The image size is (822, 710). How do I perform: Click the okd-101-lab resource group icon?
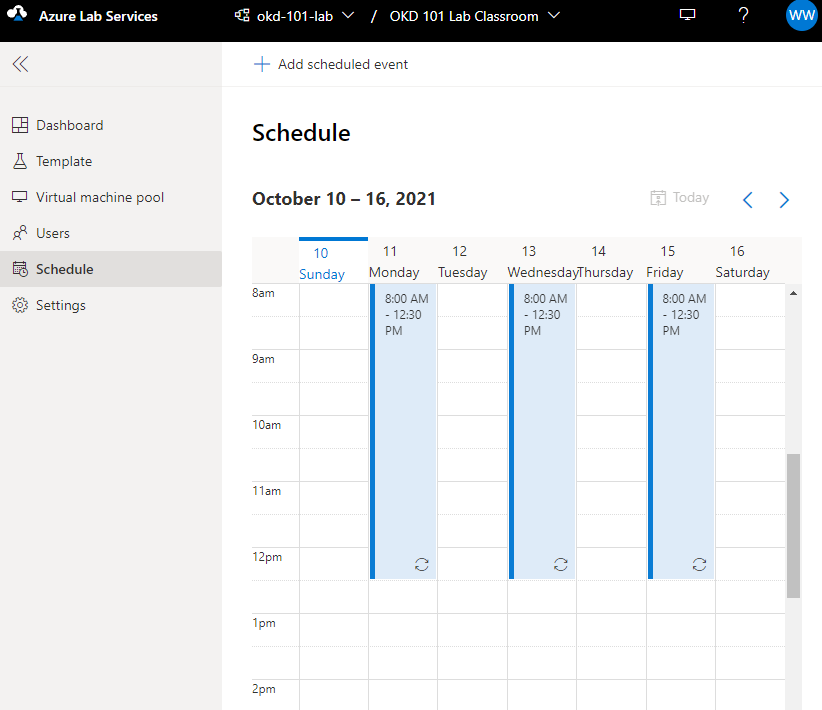coord(242,16)
